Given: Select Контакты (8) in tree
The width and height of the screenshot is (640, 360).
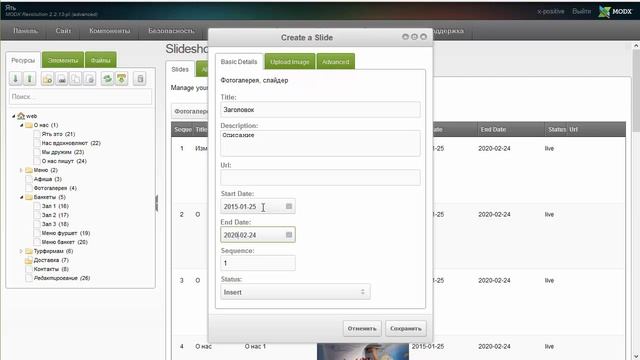Looking at the screenshot, I should (51, 269).
